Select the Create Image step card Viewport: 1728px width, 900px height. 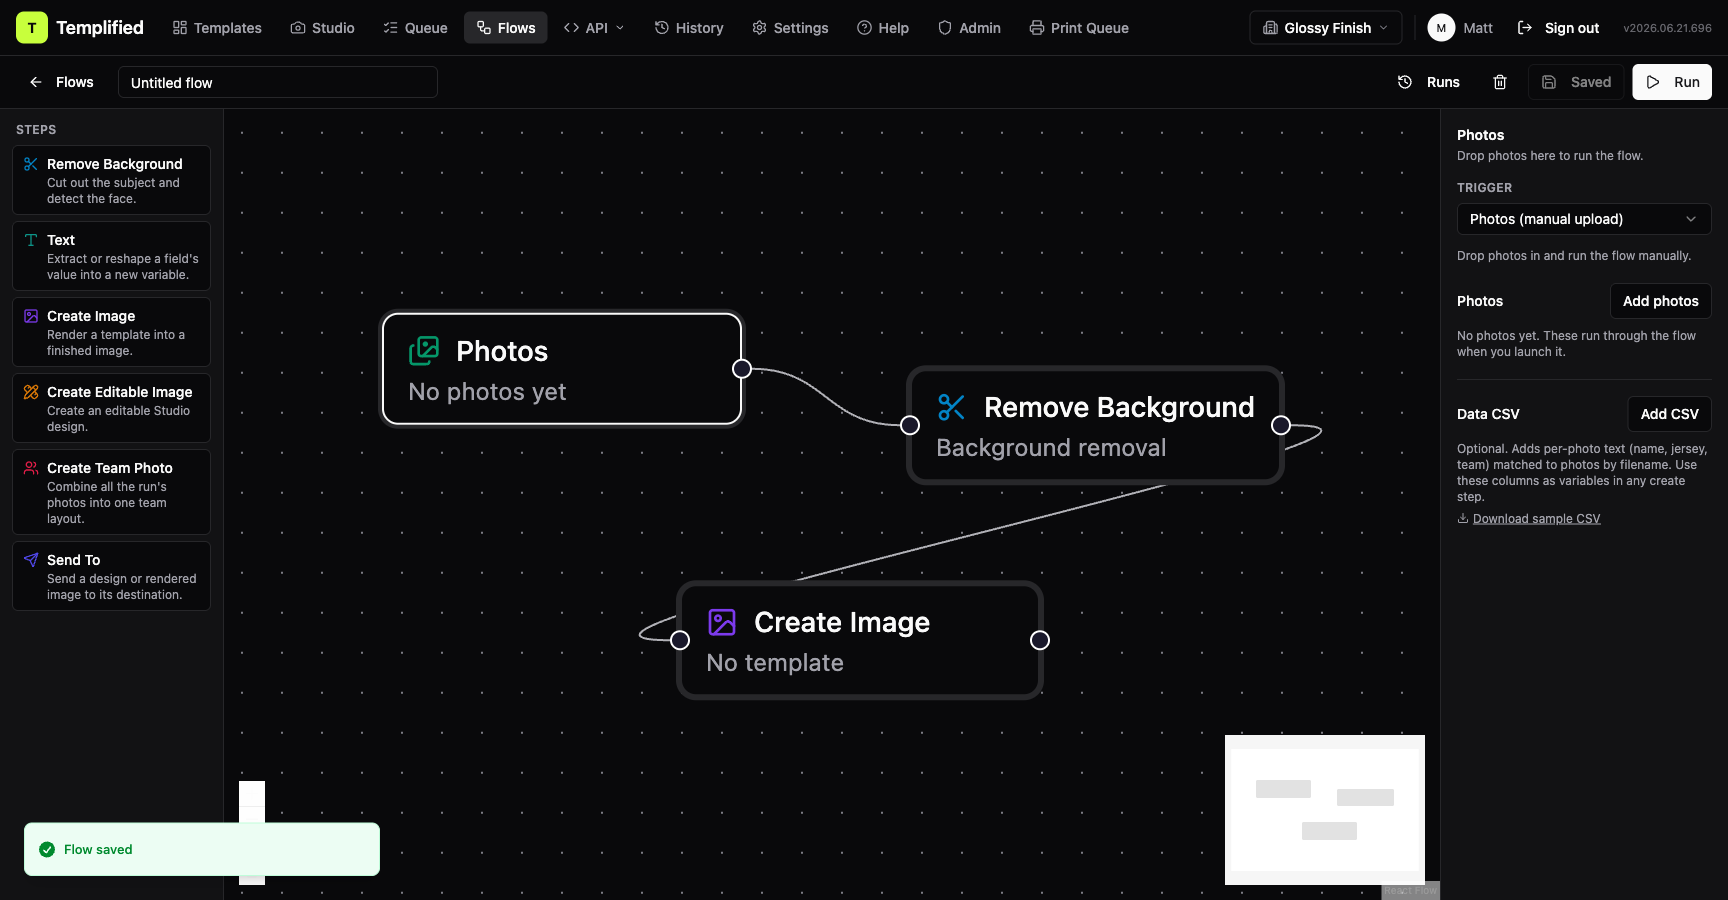click(111, 332)
